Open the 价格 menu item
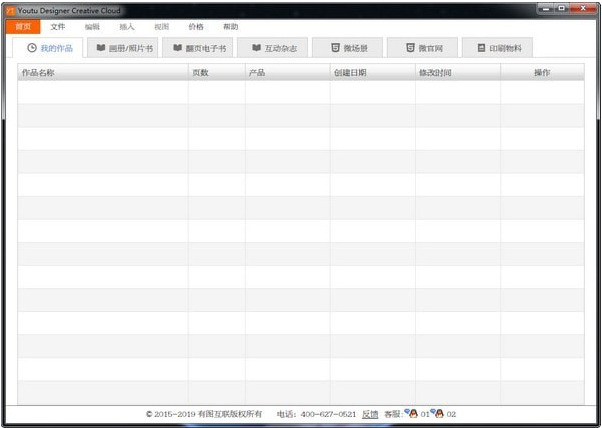The image size is (602, 428). [196, 26]
